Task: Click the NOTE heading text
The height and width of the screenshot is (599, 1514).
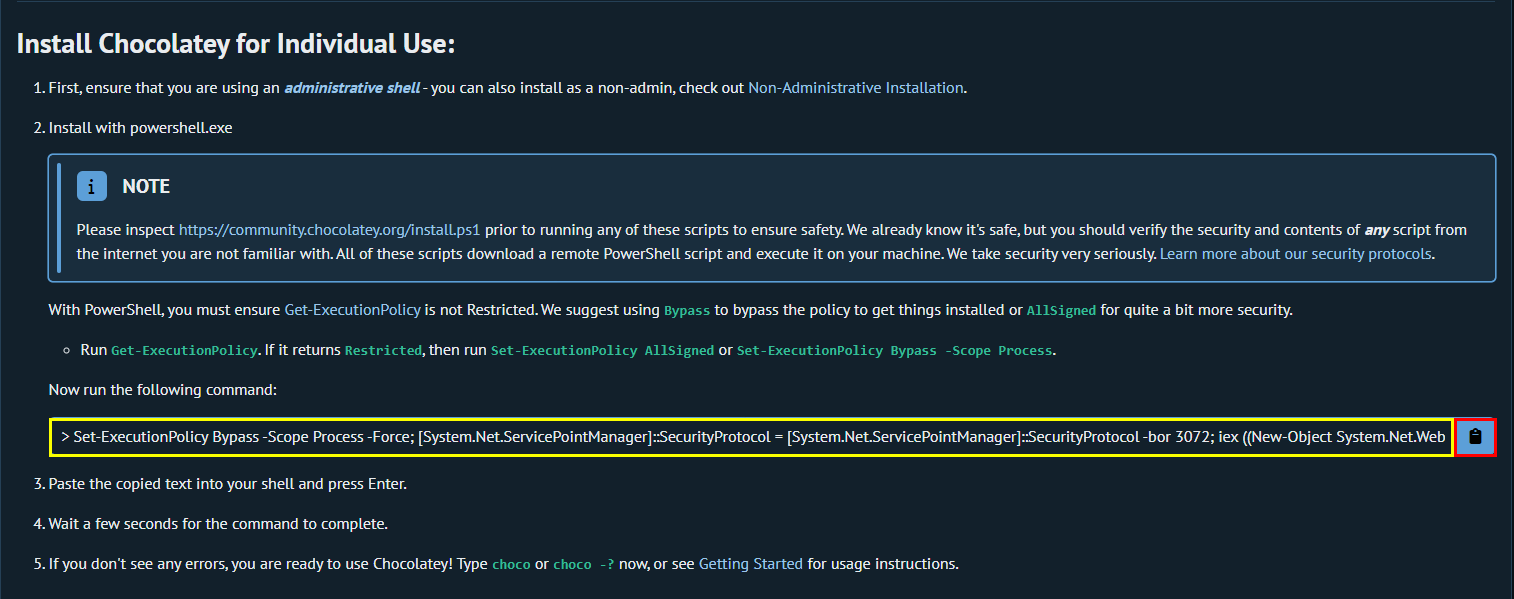Action: tap(146, 186)
